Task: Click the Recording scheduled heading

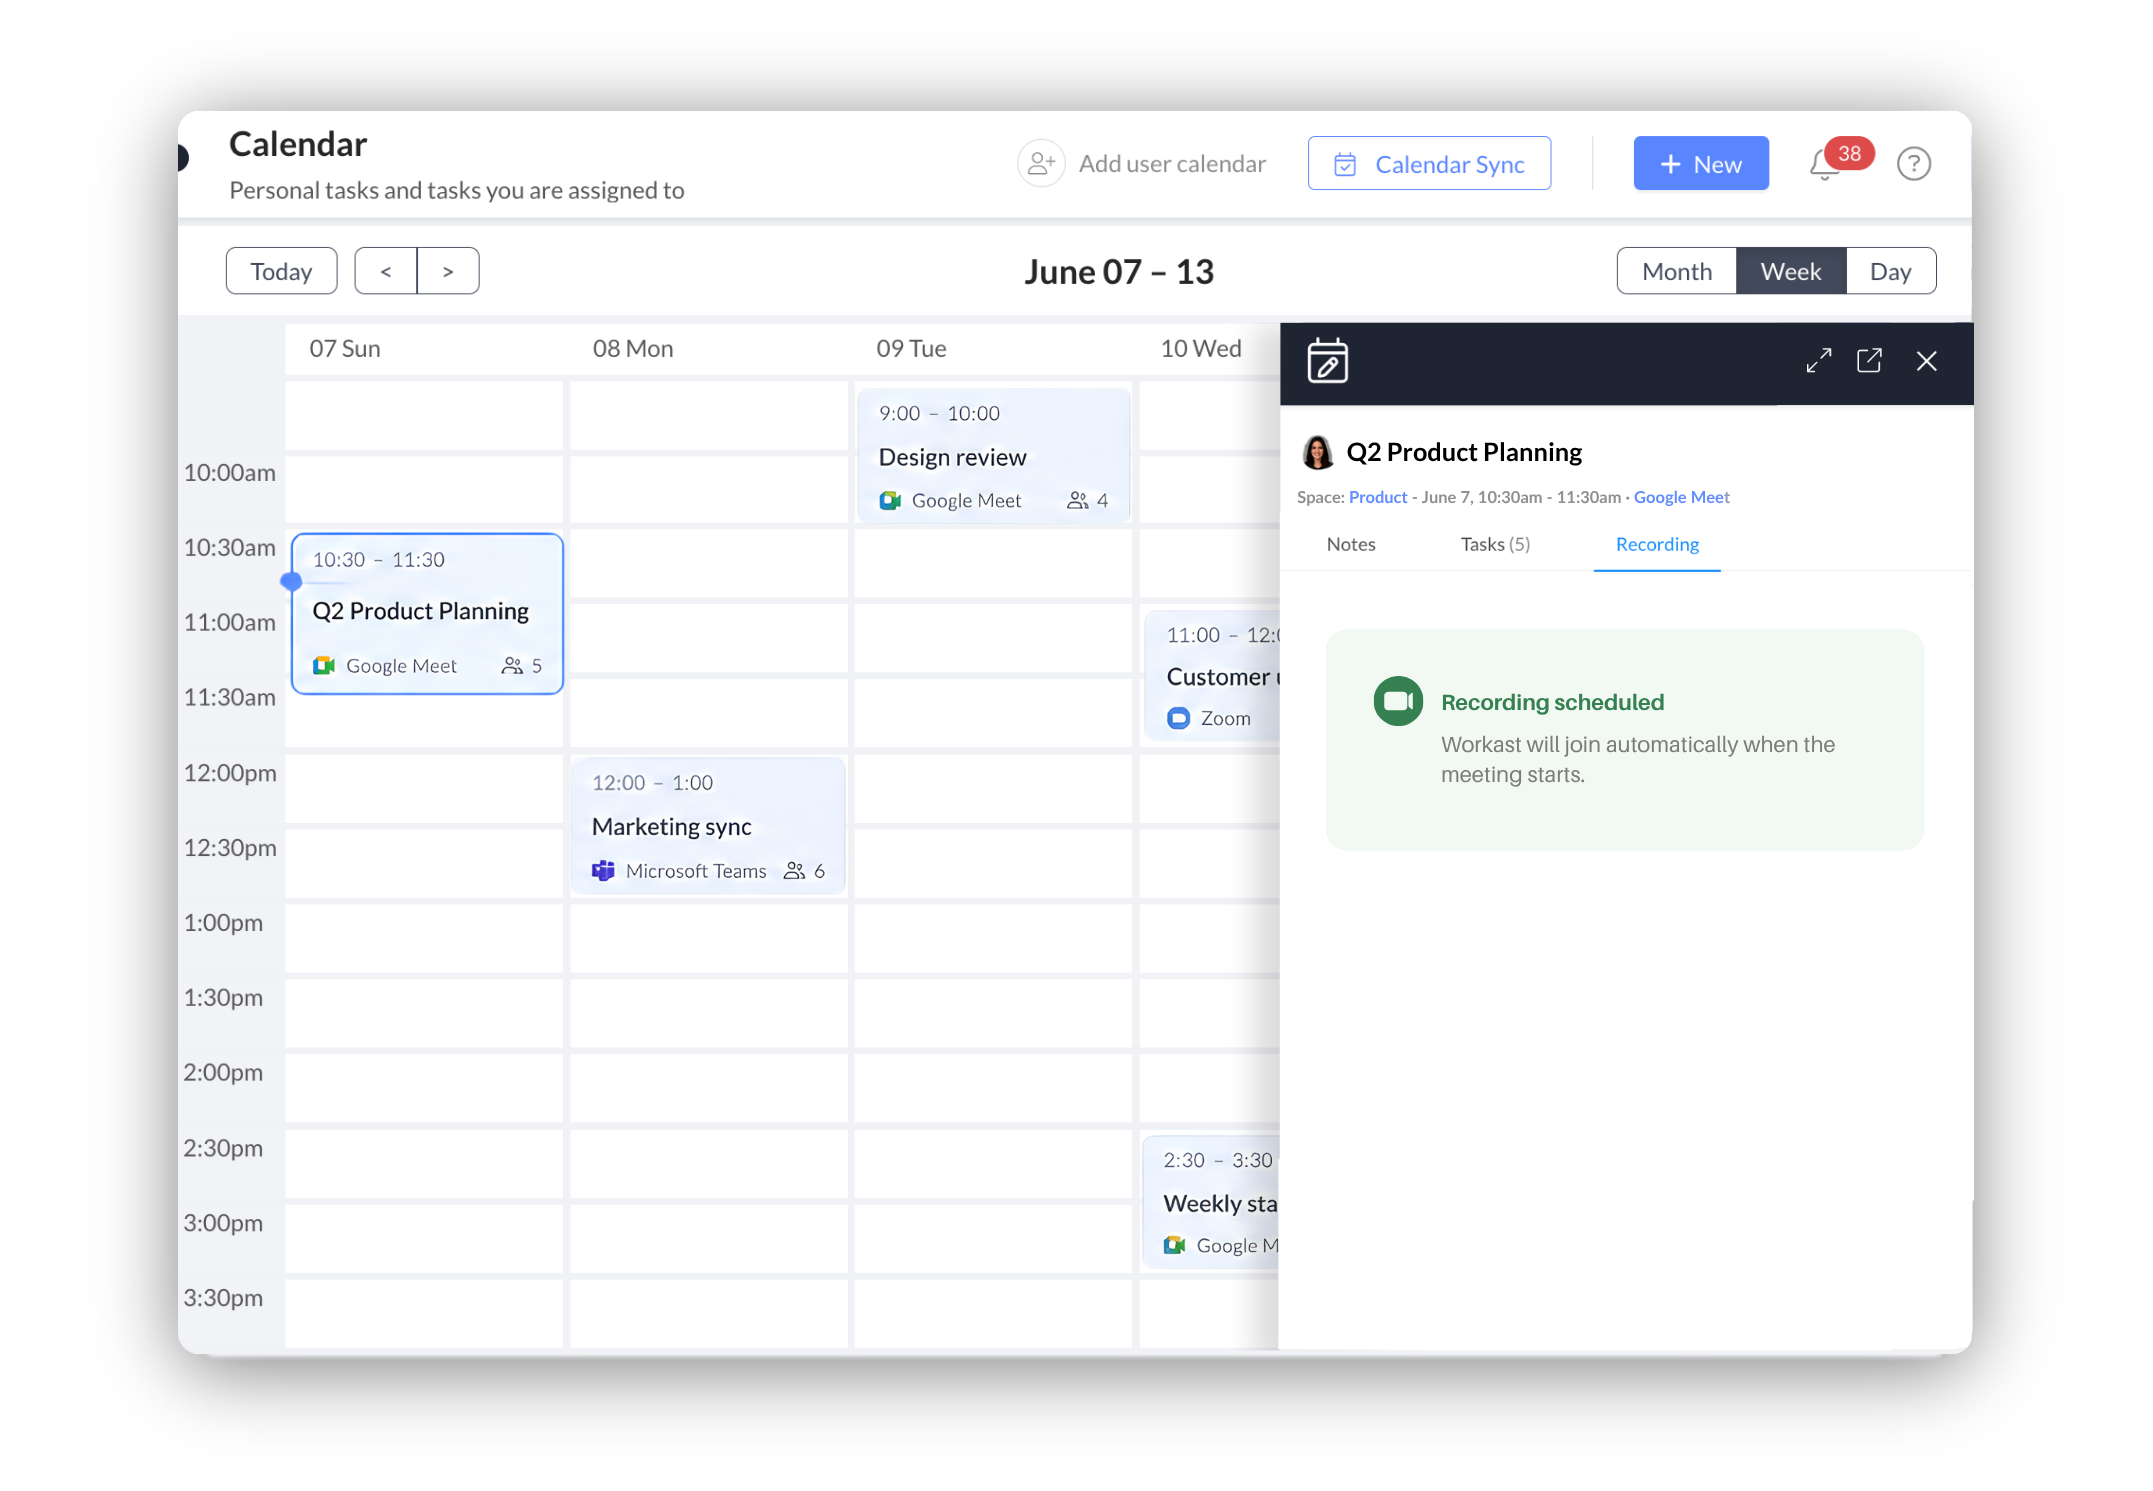Action: pyautogui.click(x=1552, y=702)
